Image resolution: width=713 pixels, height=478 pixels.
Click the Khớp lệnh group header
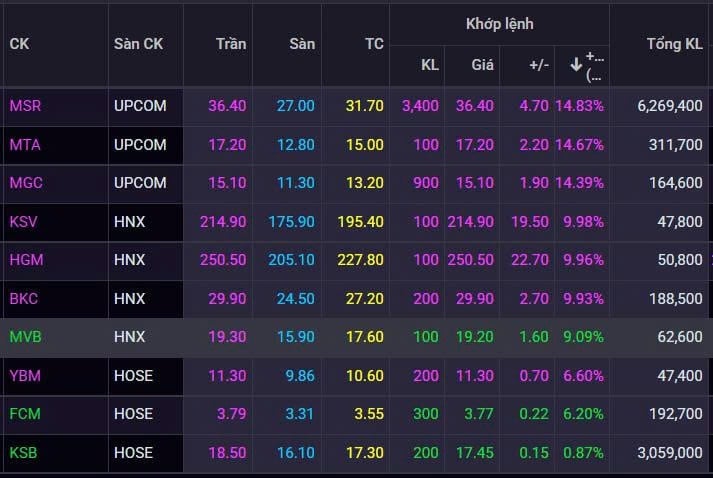coord(500,23)
